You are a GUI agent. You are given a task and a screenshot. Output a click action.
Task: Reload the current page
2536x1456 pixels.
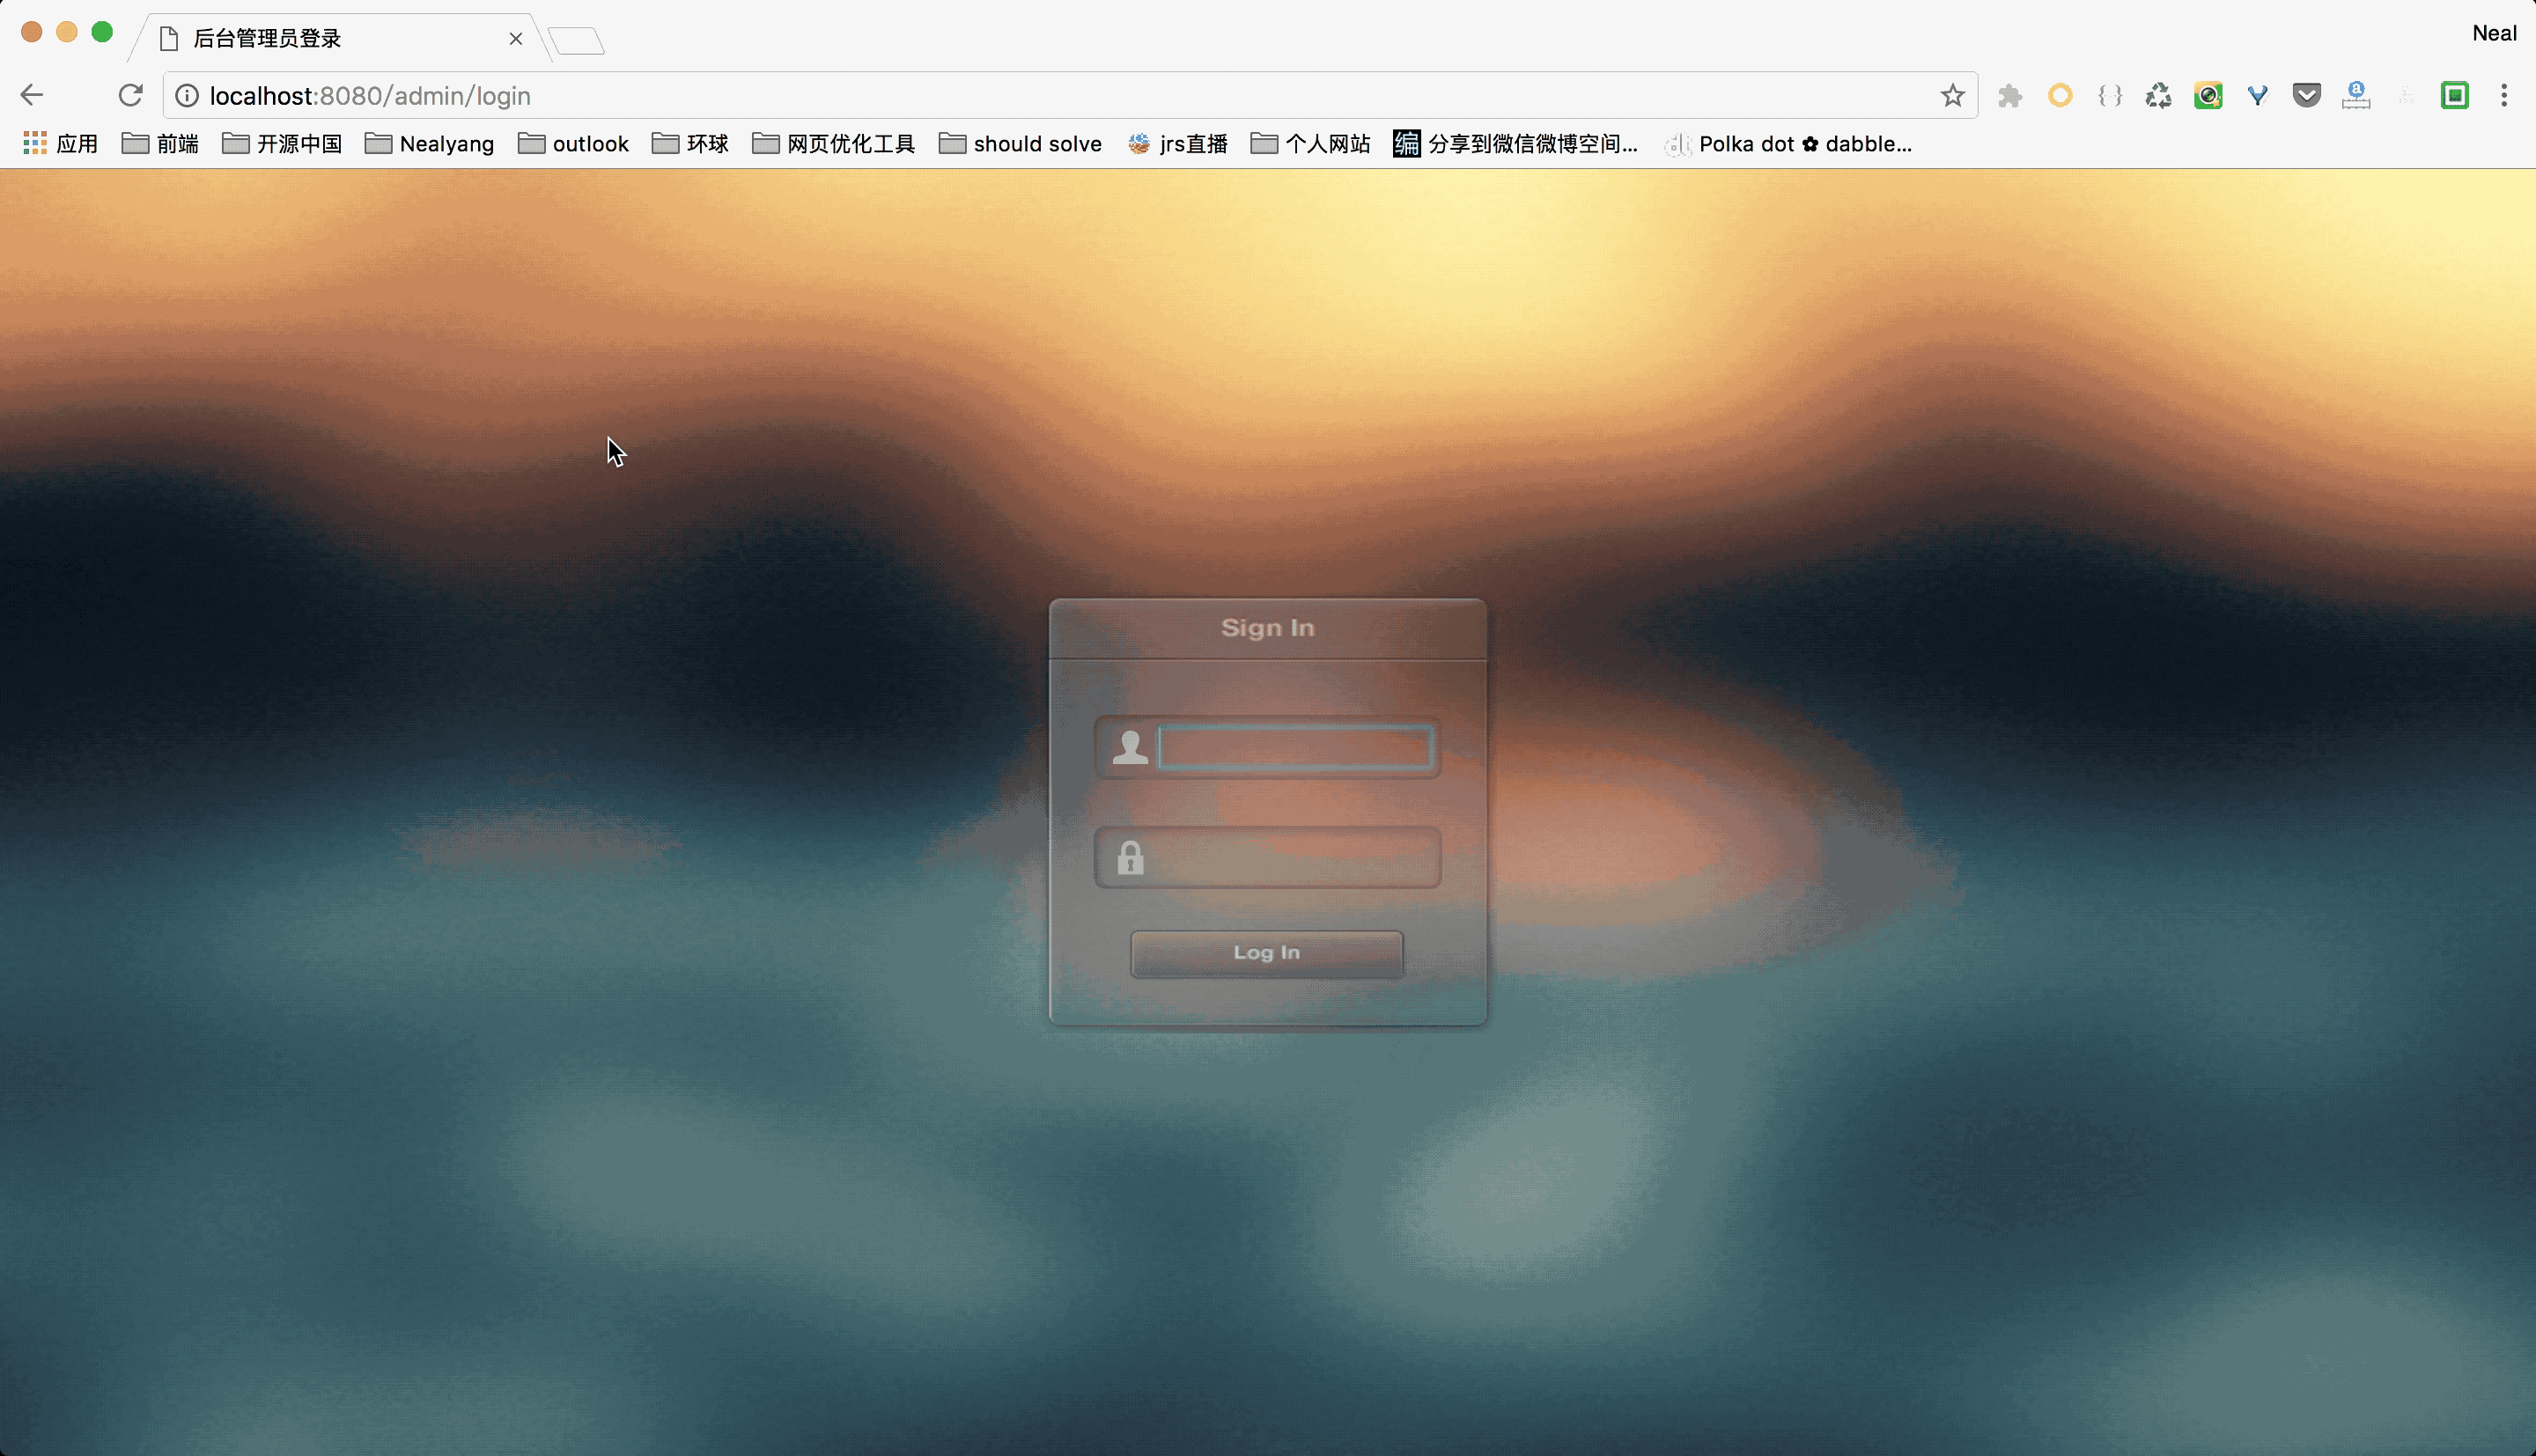coord(130,96)
